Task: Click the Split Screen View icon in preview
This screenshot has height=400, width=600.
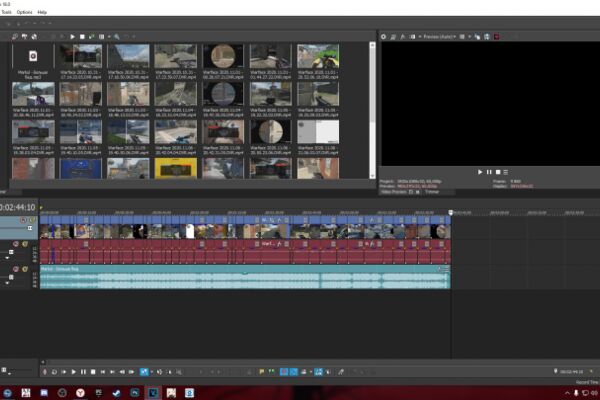Action: coord(412,37)
